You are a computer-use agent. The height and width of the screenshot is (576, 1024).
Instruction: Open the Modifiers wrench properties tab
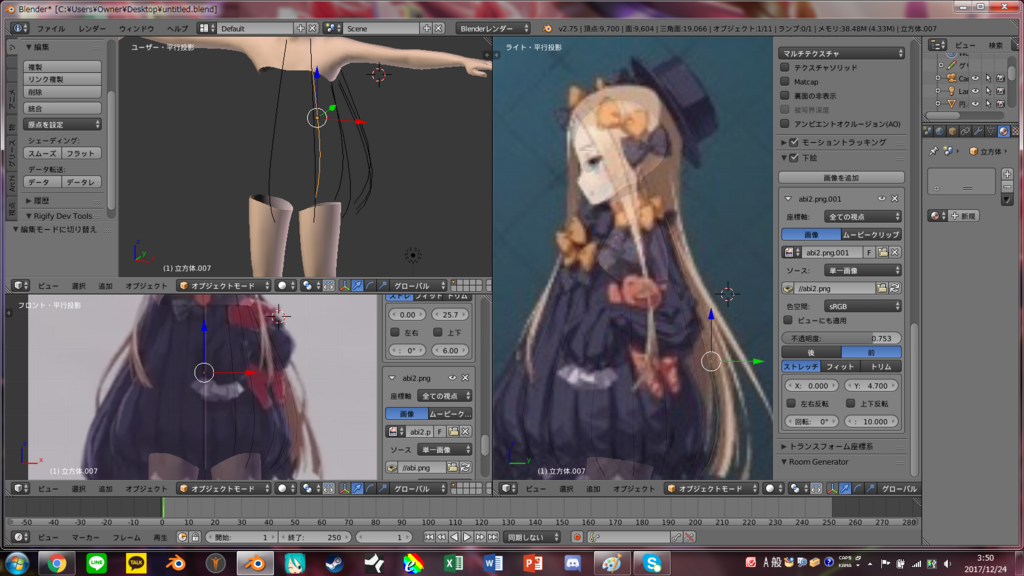(978, 131)
